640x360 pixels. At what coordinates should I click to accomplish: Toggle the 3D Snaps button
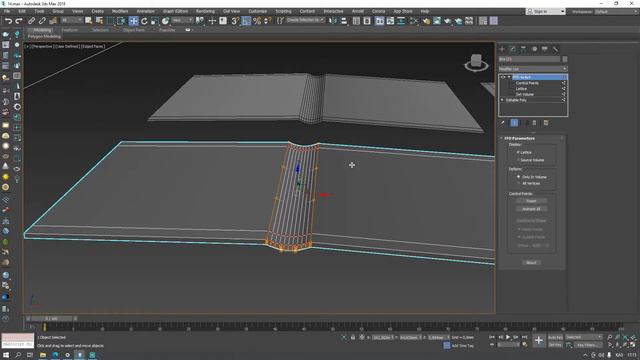tap(235, 21)
